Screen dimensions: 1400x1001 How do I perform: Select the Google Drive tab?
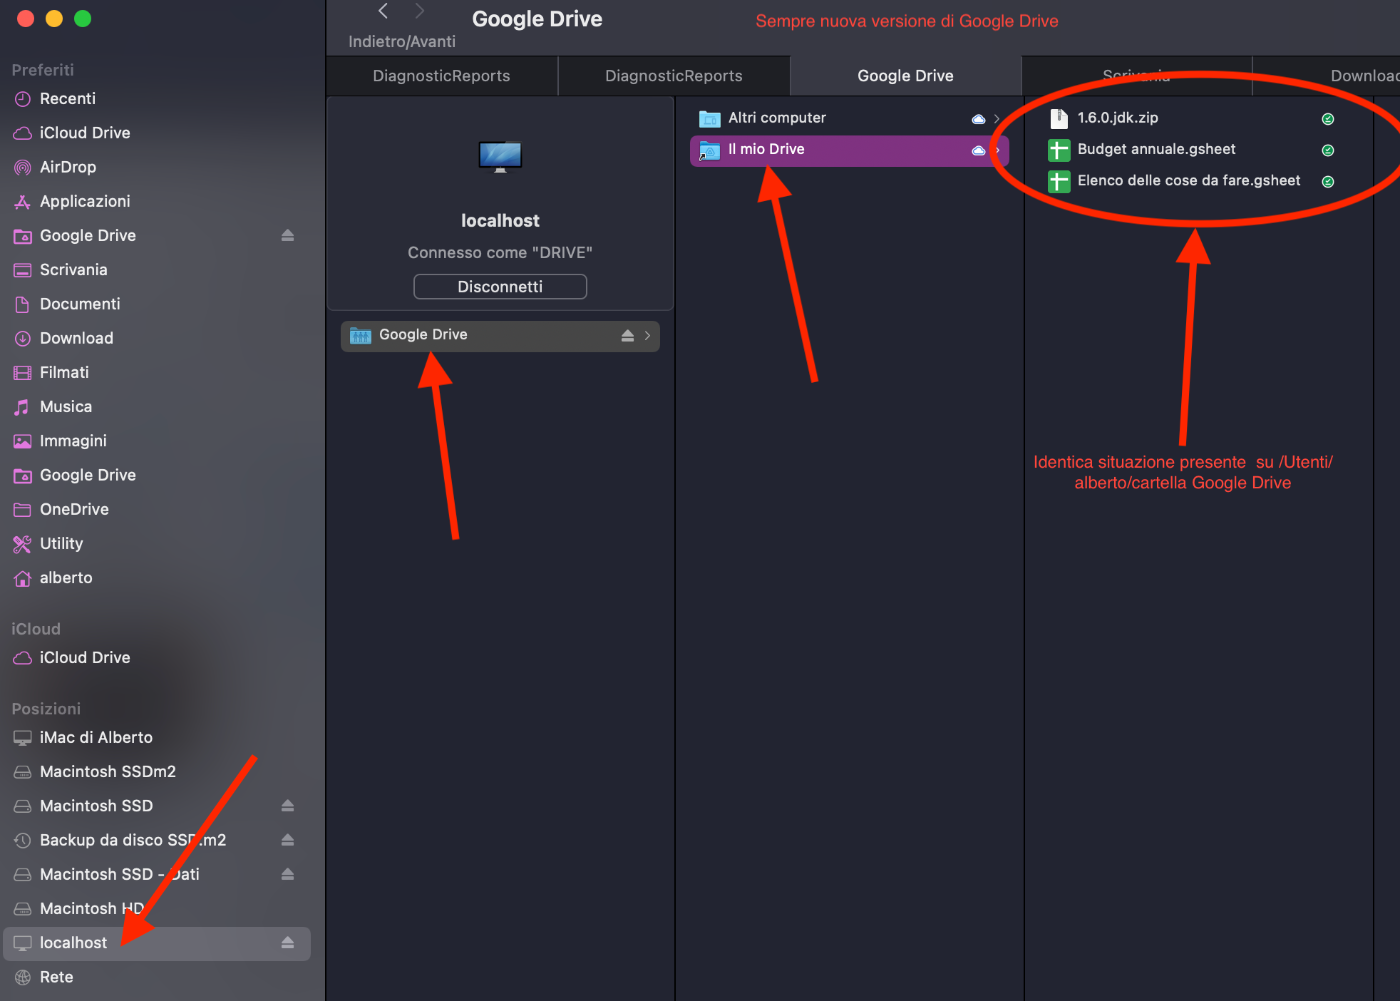tap(906, 76)
